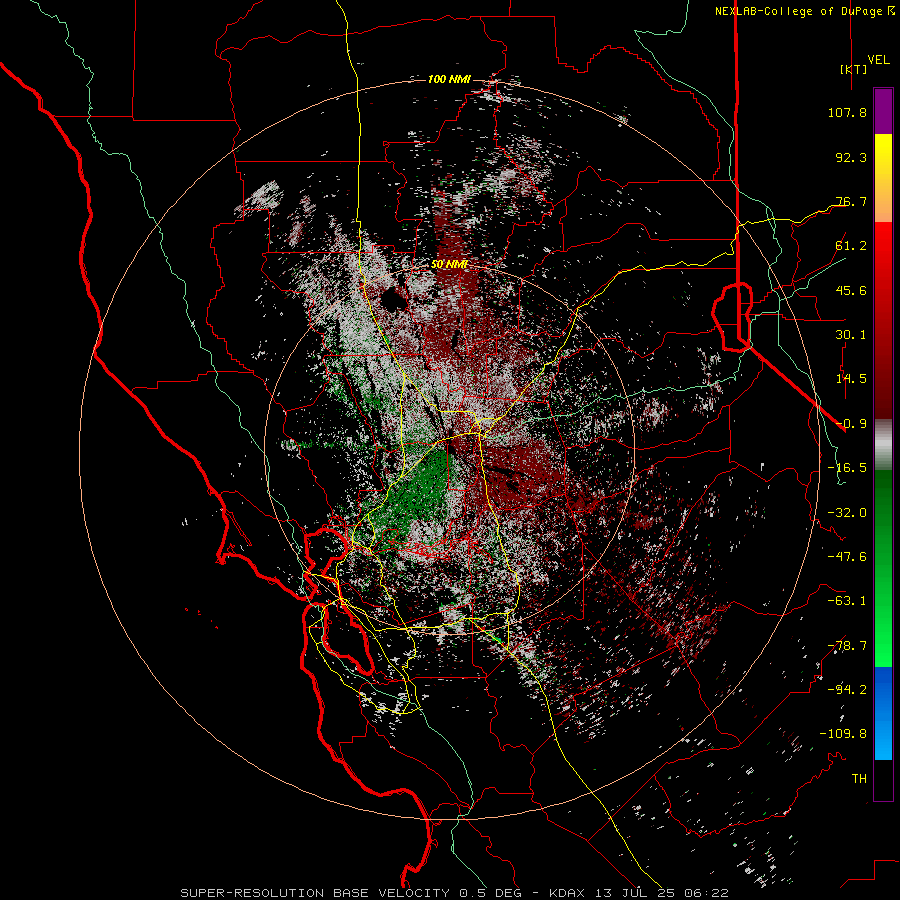This screenshot has width=900, height=900.
Task: Click the TH threshold label
Action: tap(859, 779)
